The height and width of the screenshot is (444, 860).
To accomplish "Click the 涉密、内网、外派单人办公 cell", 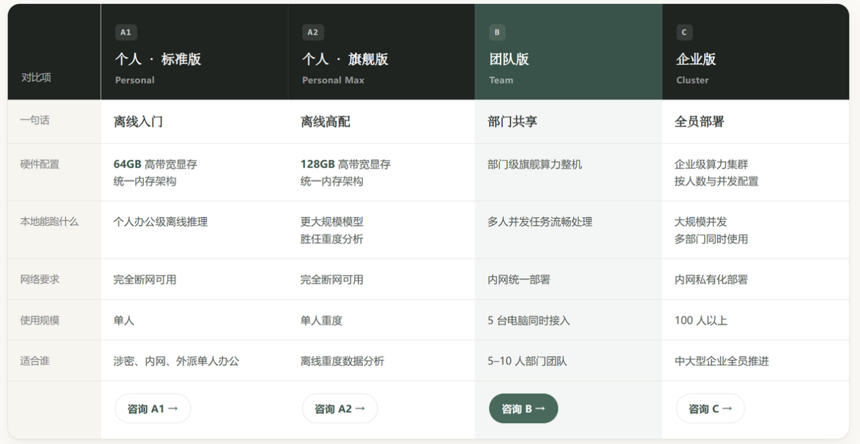I will [177, 361].
